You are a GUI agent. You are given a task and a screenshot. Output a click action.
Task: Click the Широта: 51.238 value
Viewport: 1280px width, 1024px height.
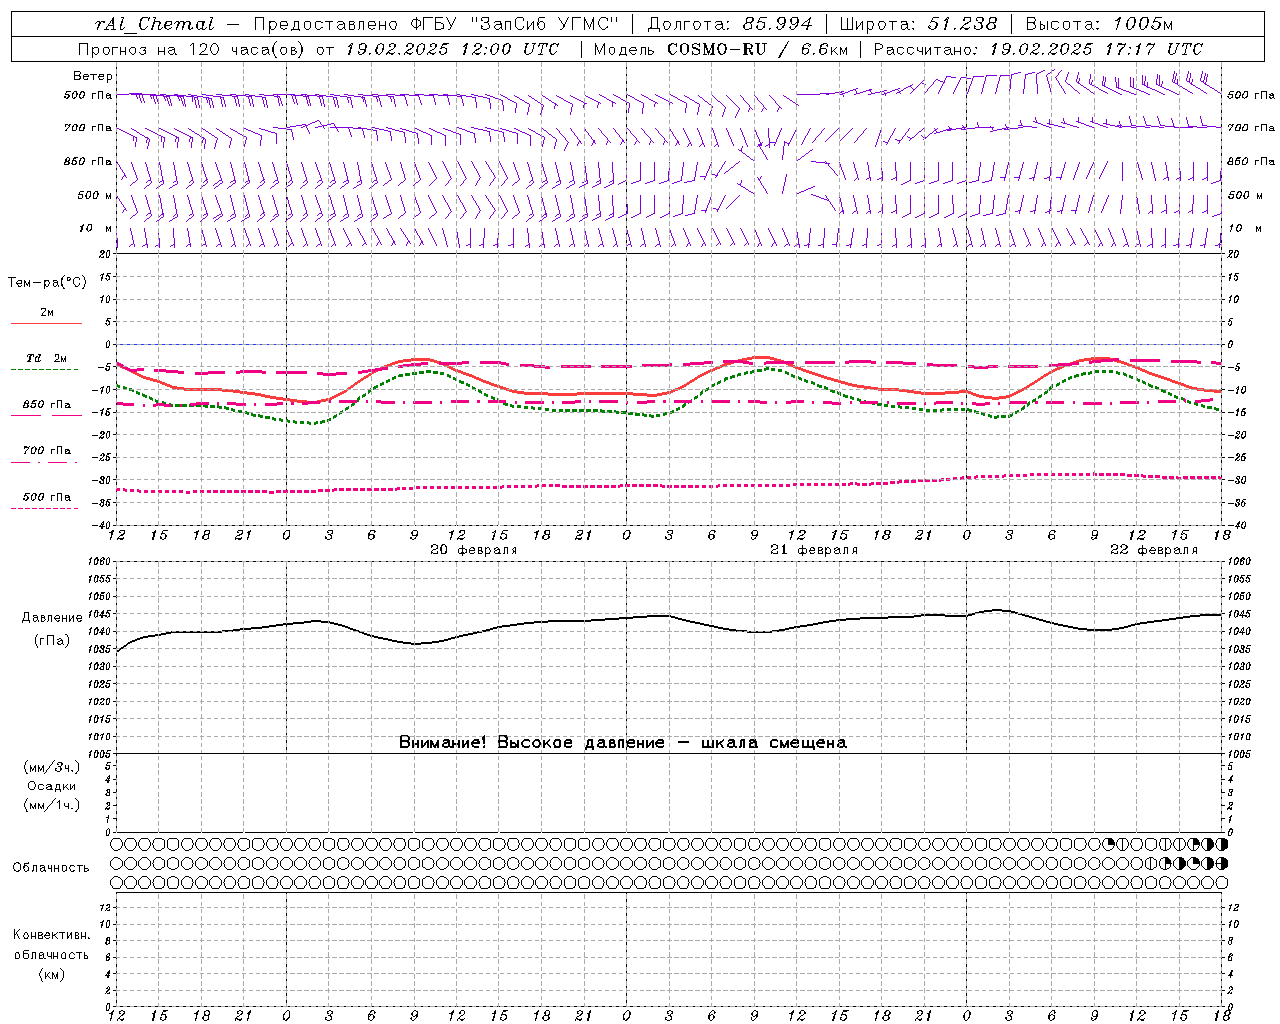tap(918, 24)
